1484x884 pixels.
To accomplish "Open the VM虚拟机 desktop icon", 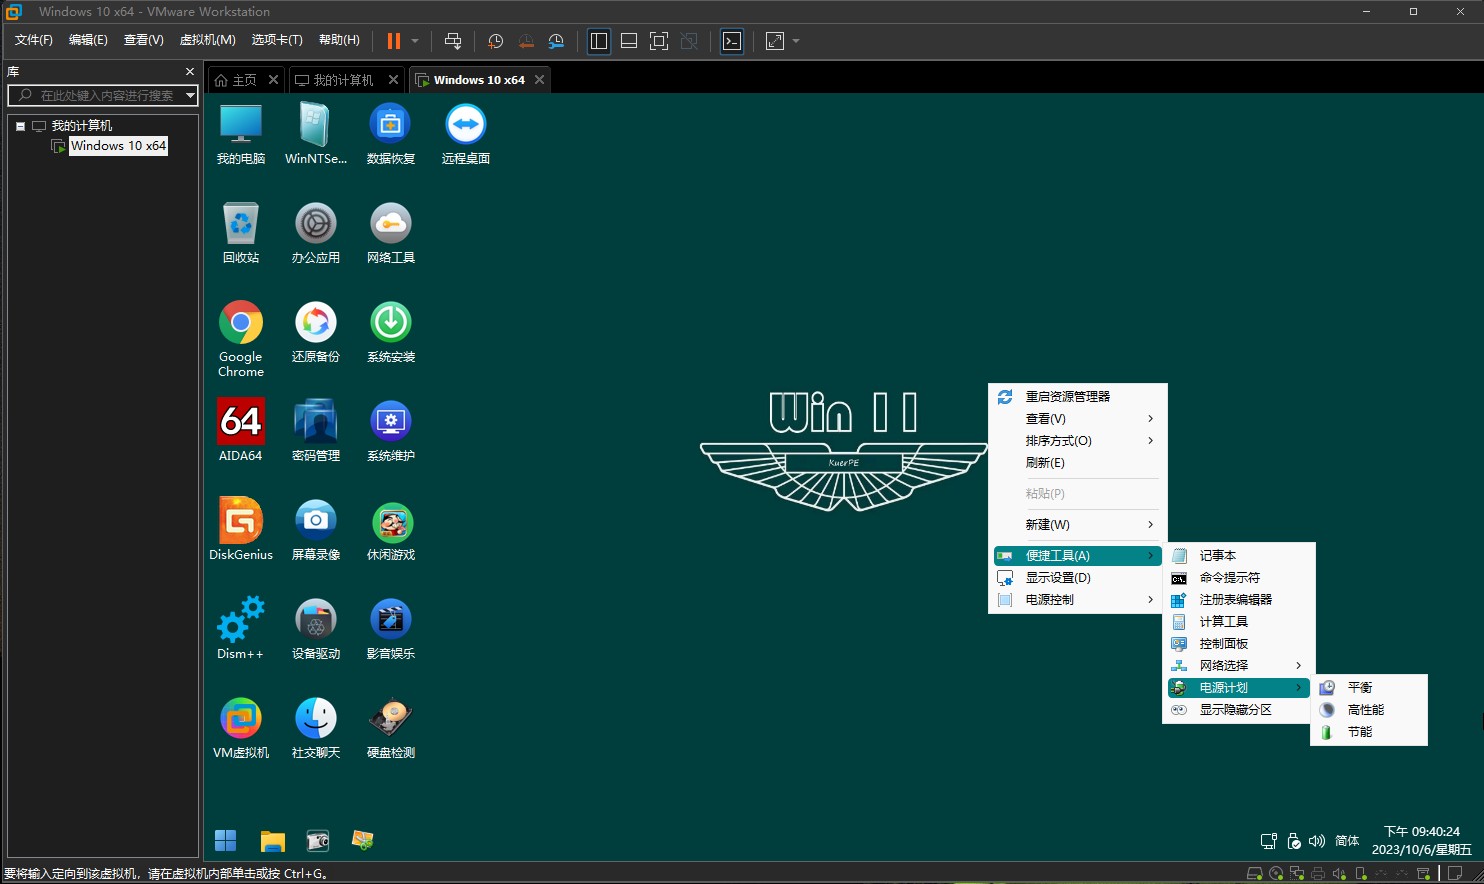I will [x=241, y=728].
